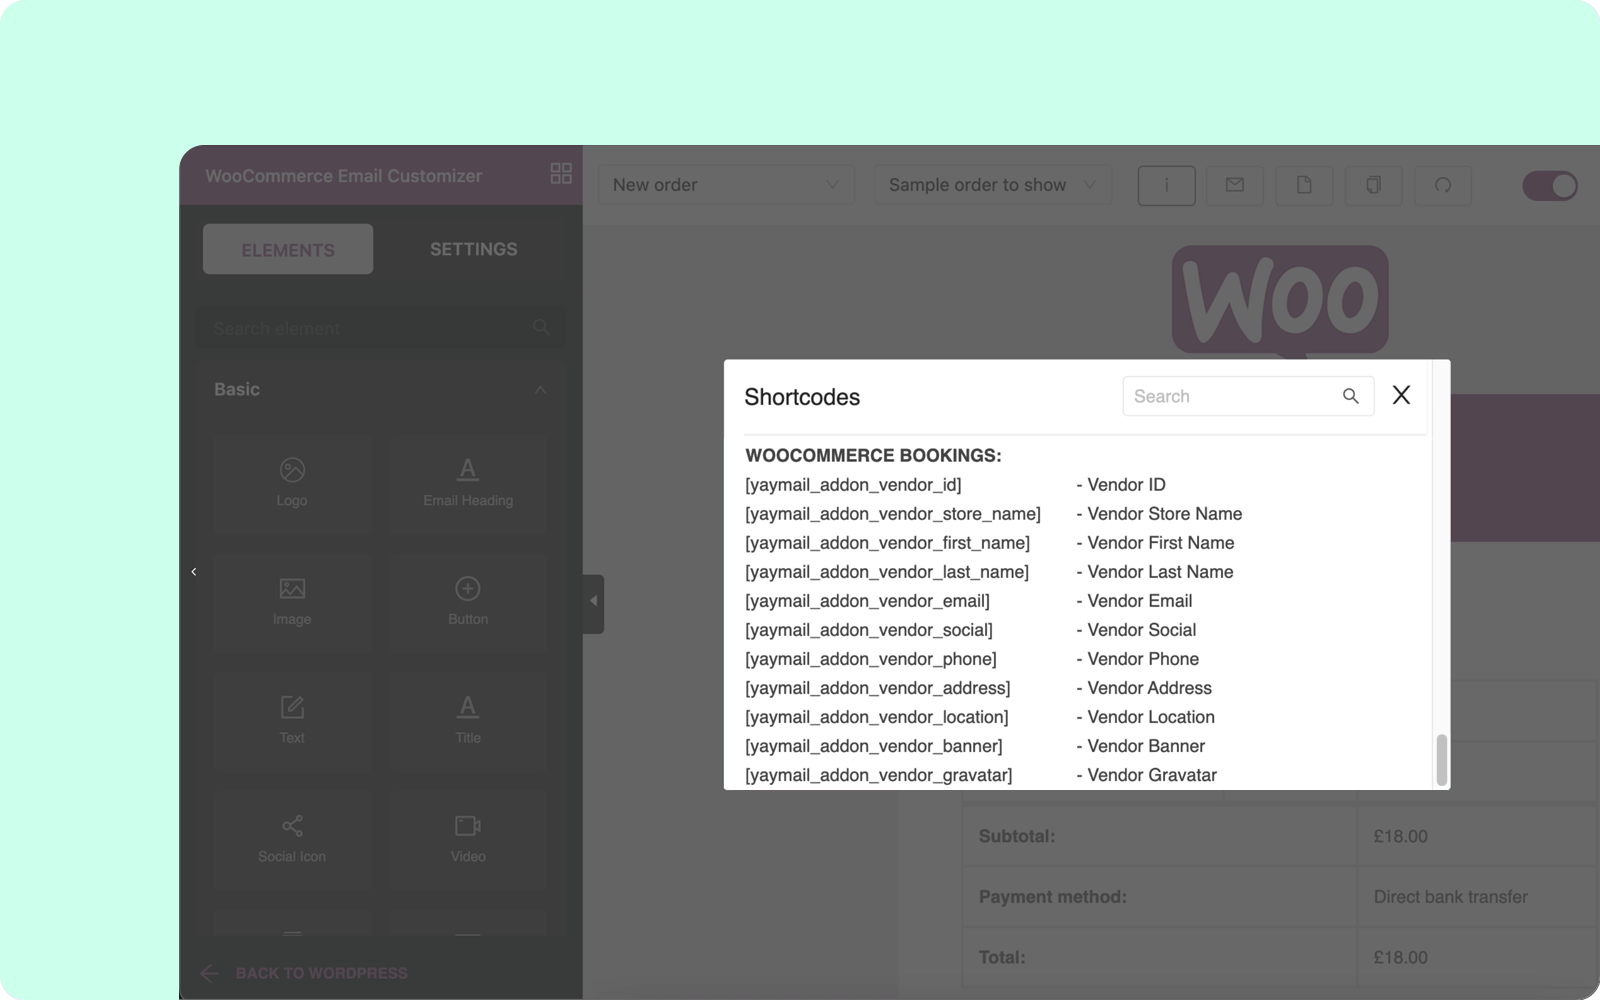Click the Direct bank transfer value
Screen dimensions: 1600x1000
pos(1451,897)
